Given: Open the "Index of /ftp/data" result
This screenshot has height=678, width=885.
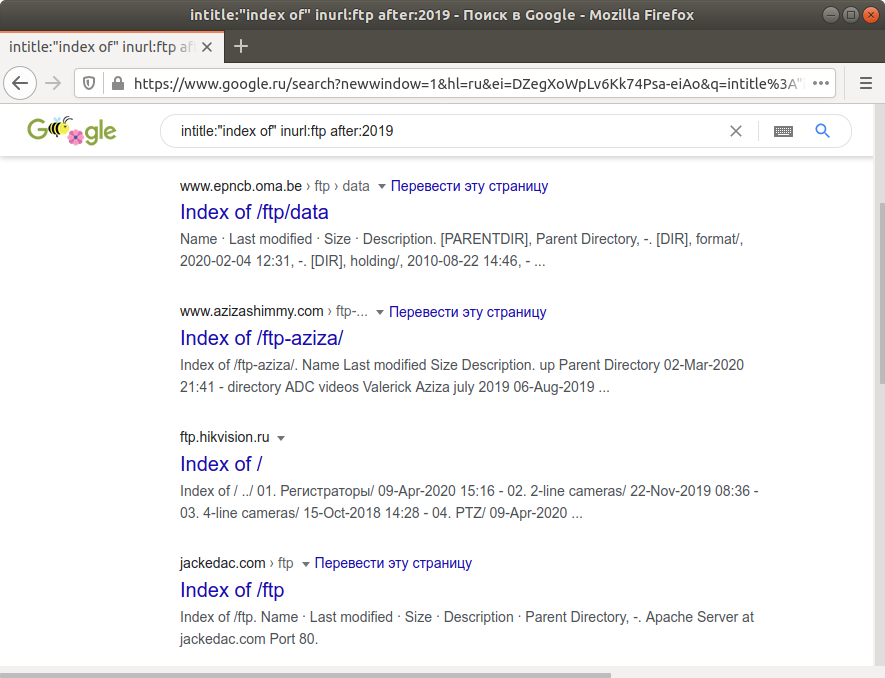Looking at the screenshot, I should click(x=254, y=212).
